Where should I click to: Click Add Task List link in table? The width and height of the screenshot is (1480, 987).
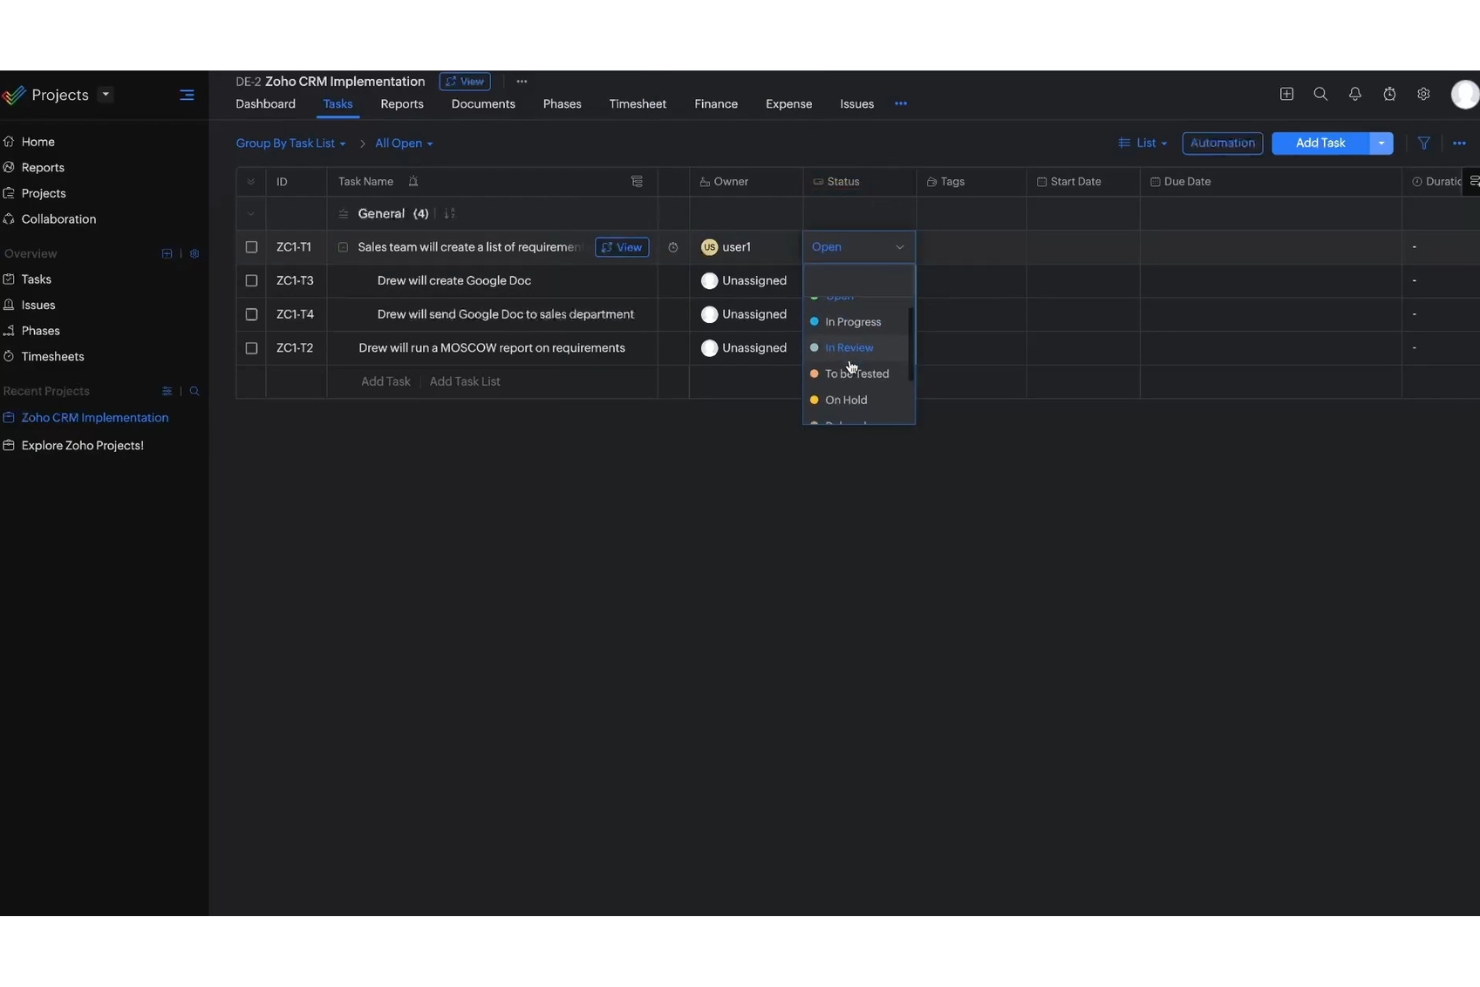coord(465,382)
